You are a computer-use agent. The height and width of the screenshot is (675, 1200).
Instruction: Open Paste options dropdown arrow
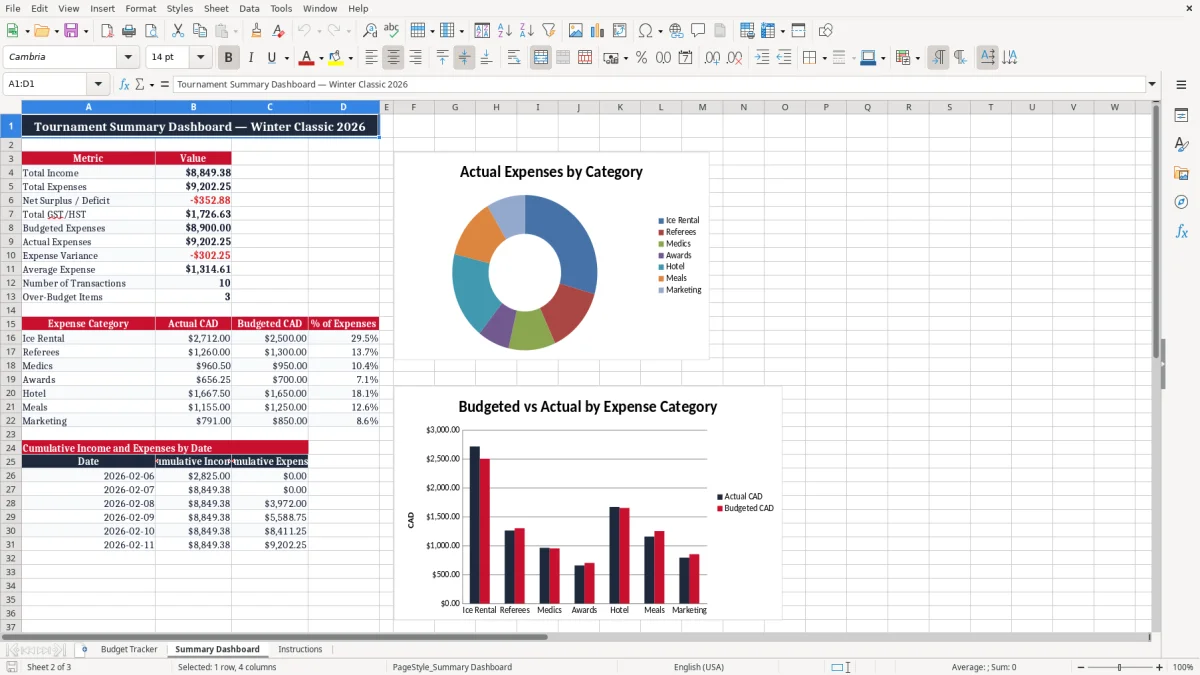pyautogui.click(x=235, y=31)
